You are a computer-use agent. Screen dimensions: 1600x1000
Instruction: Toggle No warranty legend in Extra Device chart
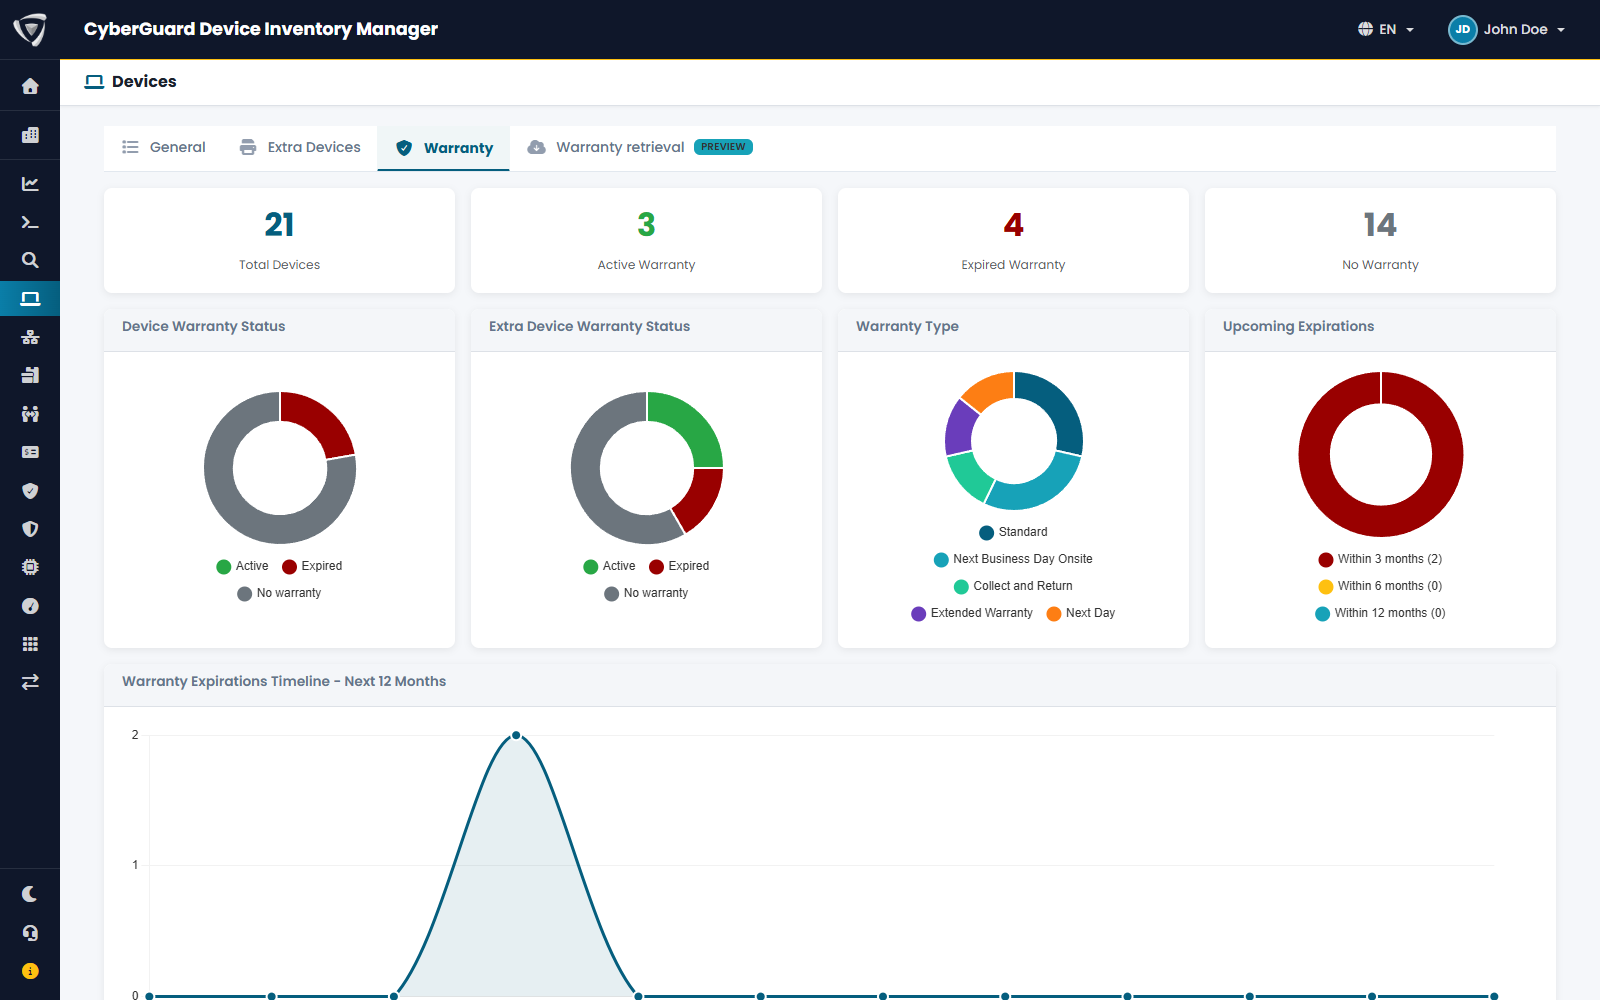646,593
